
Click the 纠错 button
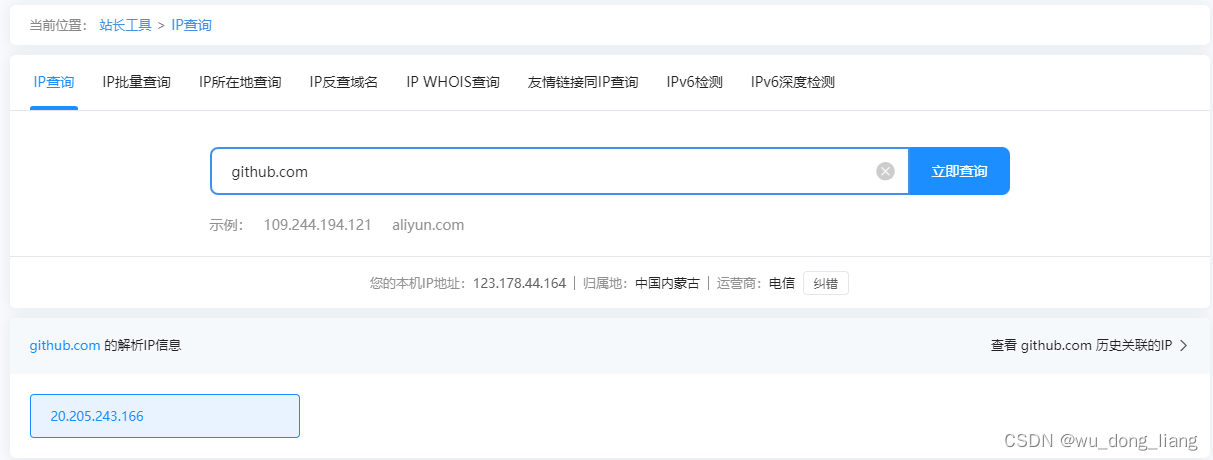pyautogui.click(x=826, y=283)
